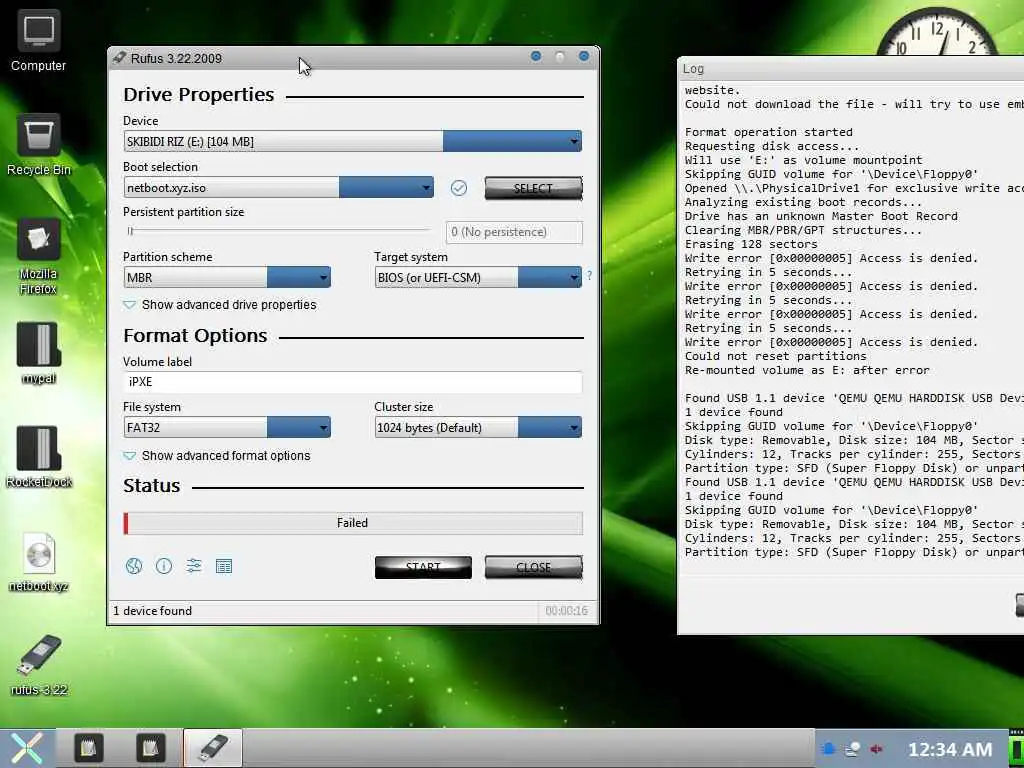
Task: Select the rufus-3.22 desktop icon
Action: point(39,665)
